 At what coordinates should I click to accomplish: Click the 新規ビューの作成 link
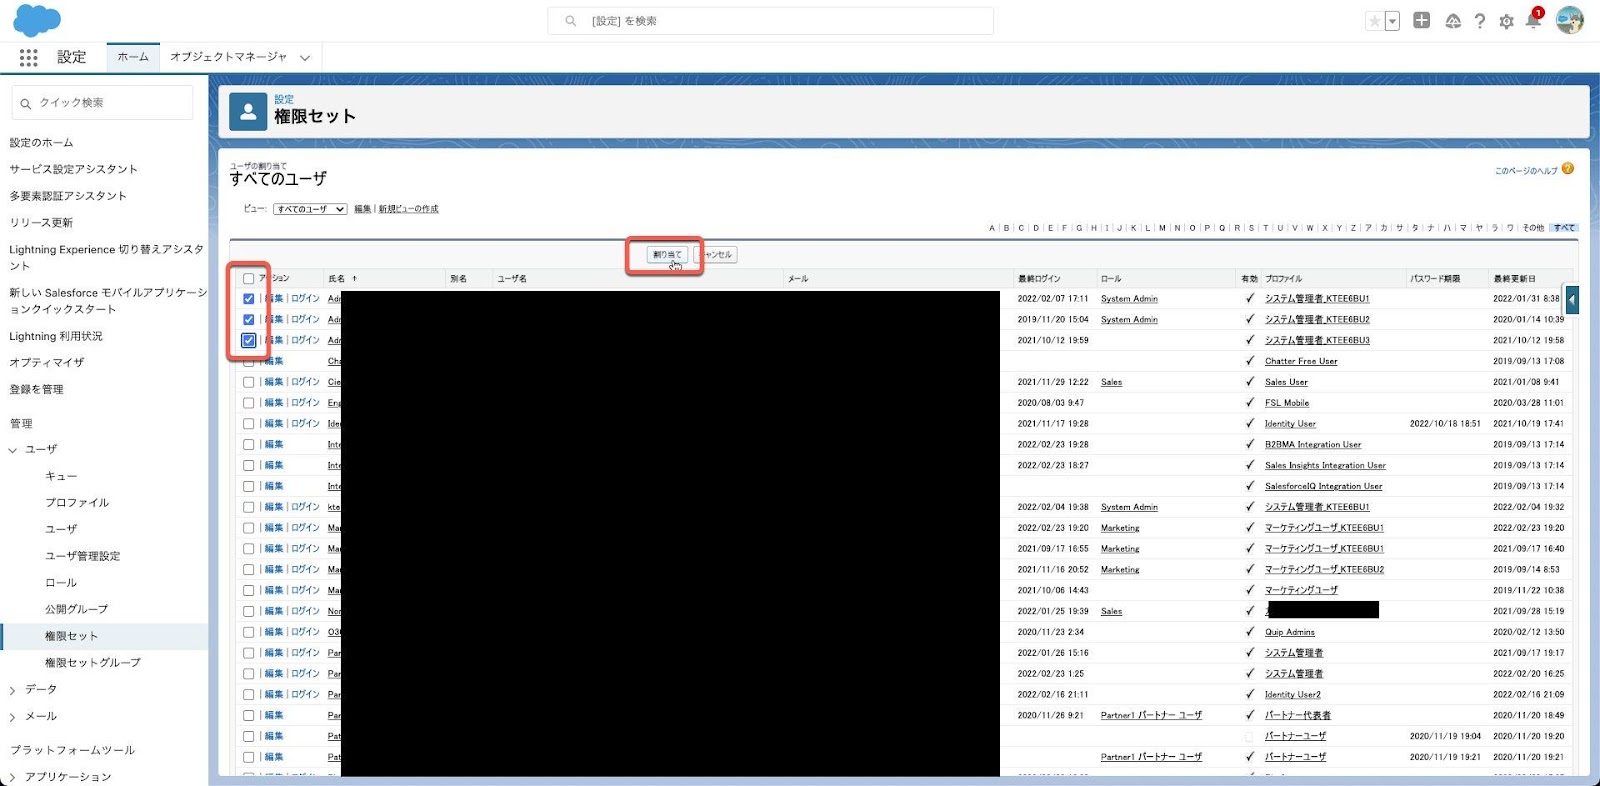408,209
